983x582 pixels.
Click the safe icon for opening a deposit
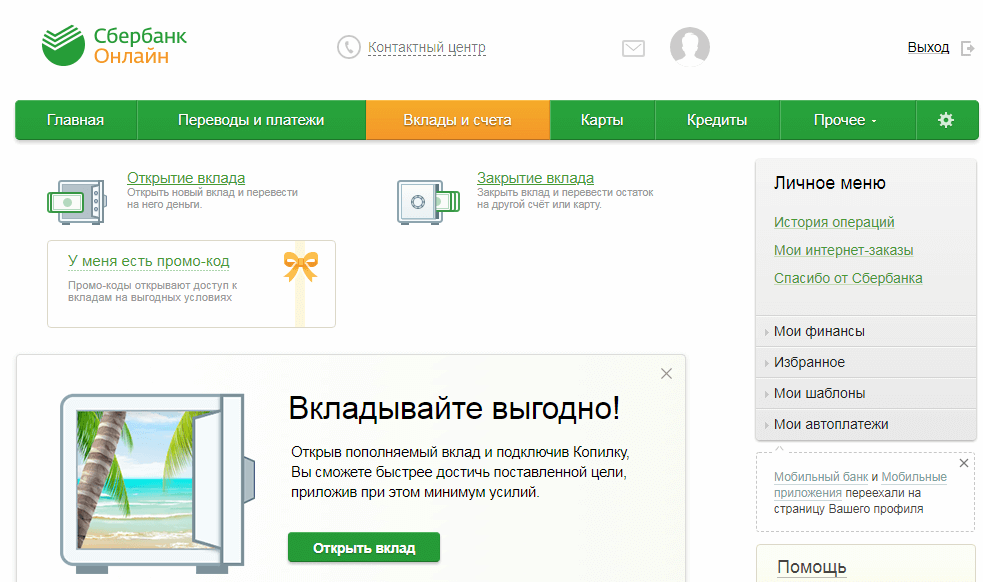[77, 200]
